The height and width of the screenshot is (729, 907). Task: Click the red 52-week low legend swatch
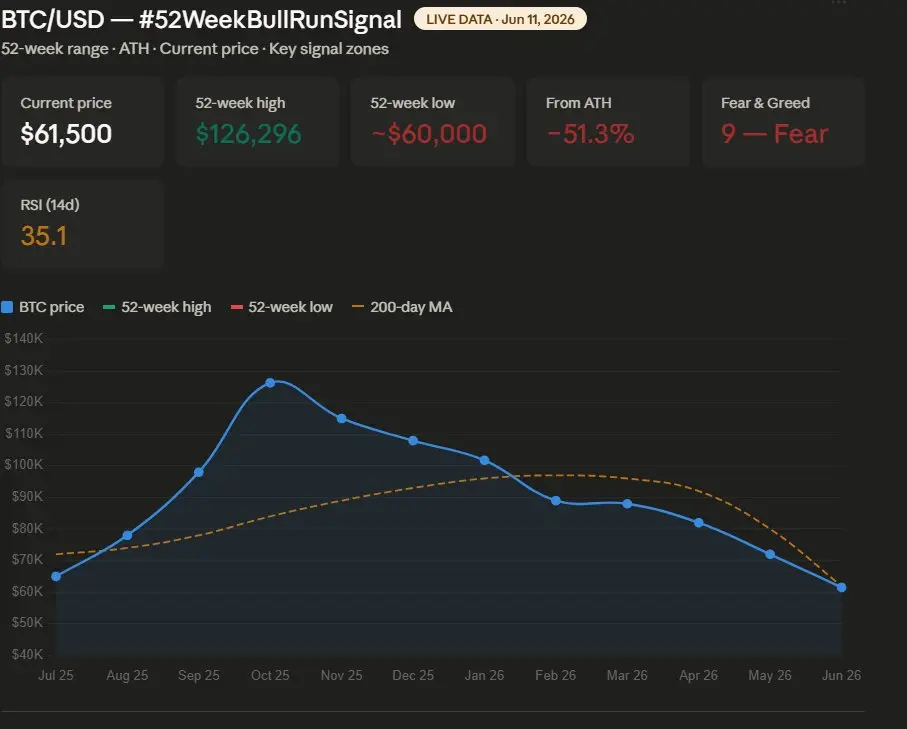[x=237, y=307]
